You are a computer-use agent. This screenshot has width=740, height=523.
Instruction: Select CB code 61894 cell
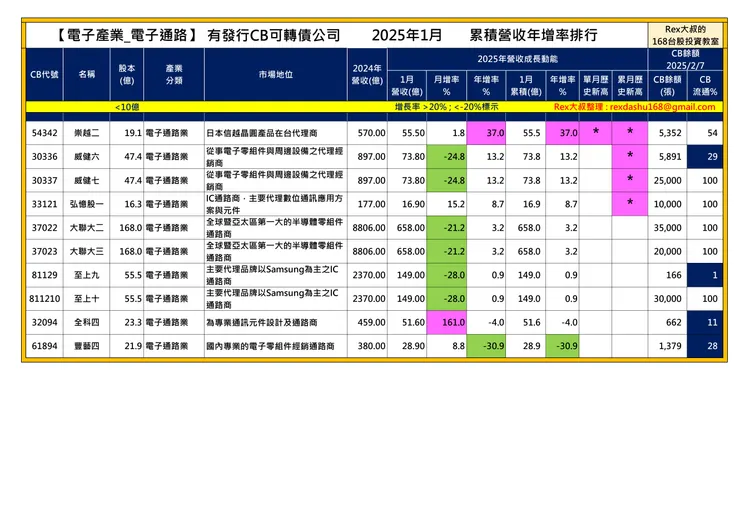pos(44,346)
